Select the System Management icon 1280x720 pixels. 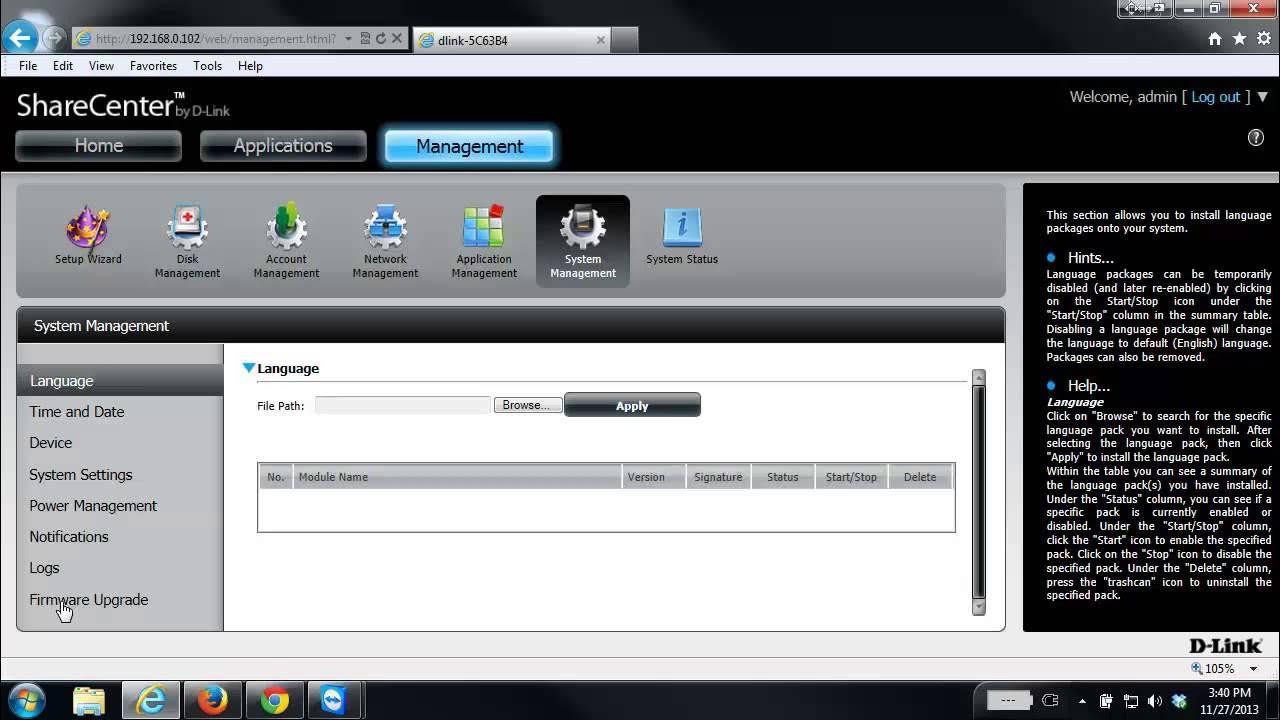pos(583,241)
